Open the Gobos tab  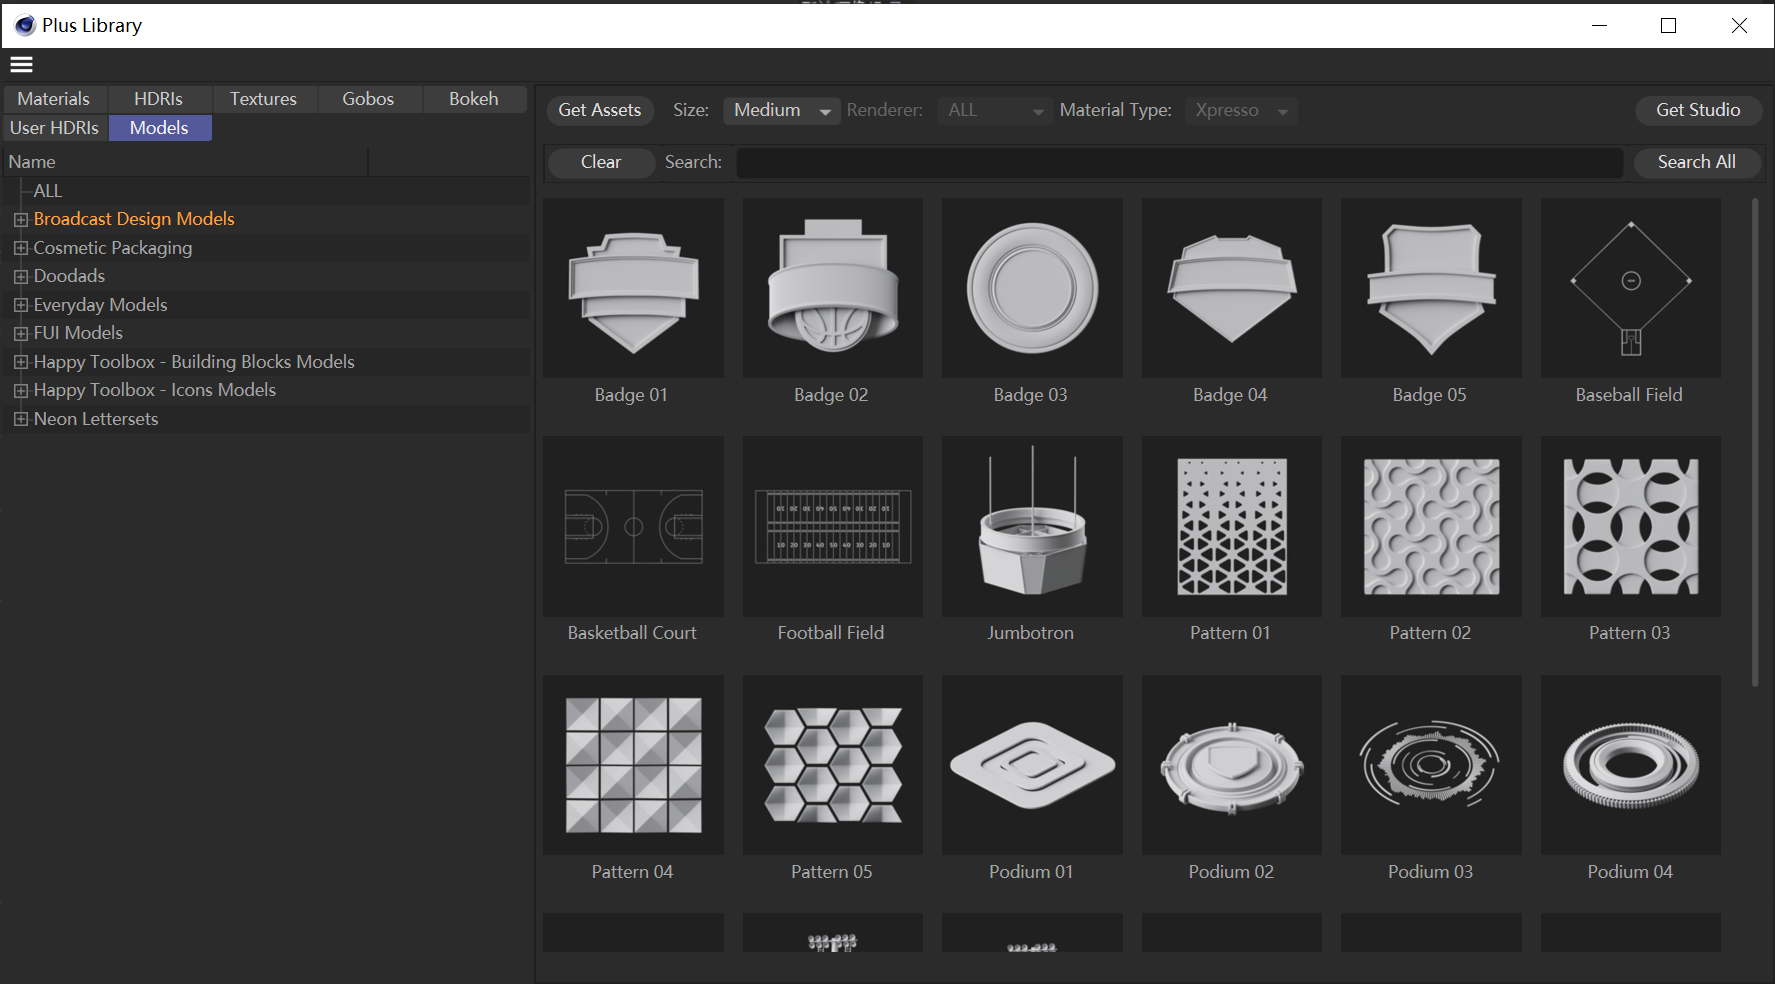tap(368, 99)
